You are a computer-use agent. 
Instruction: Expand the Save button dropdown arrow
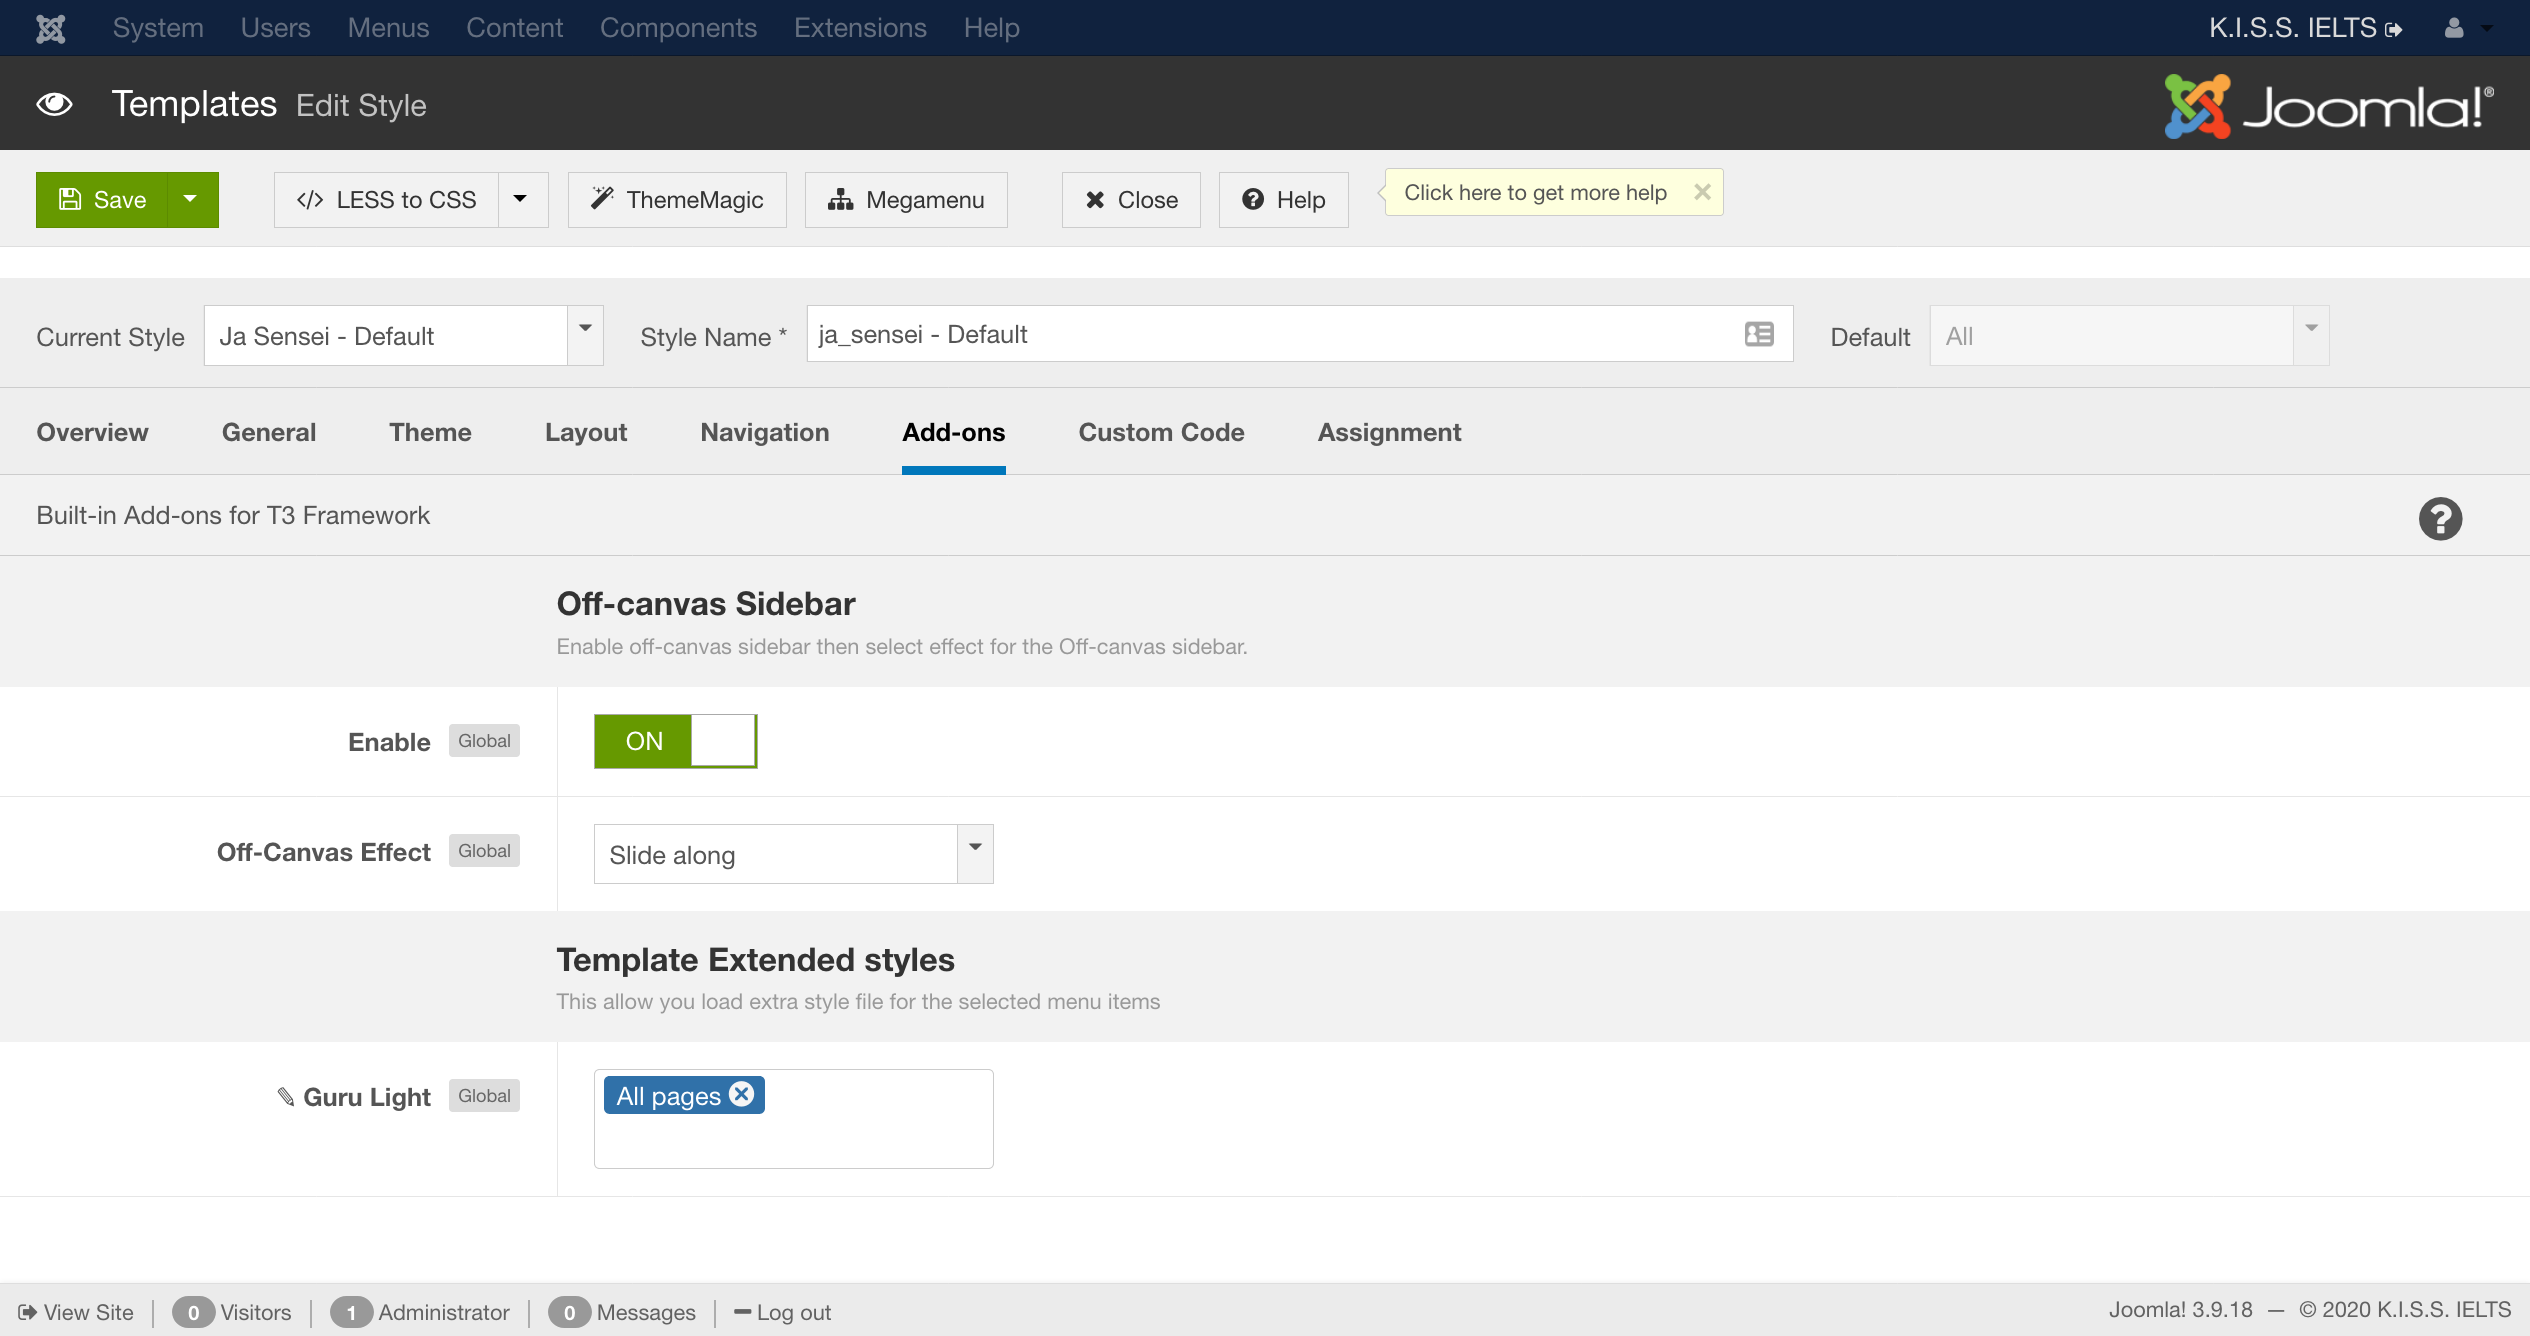pos(191,200)
